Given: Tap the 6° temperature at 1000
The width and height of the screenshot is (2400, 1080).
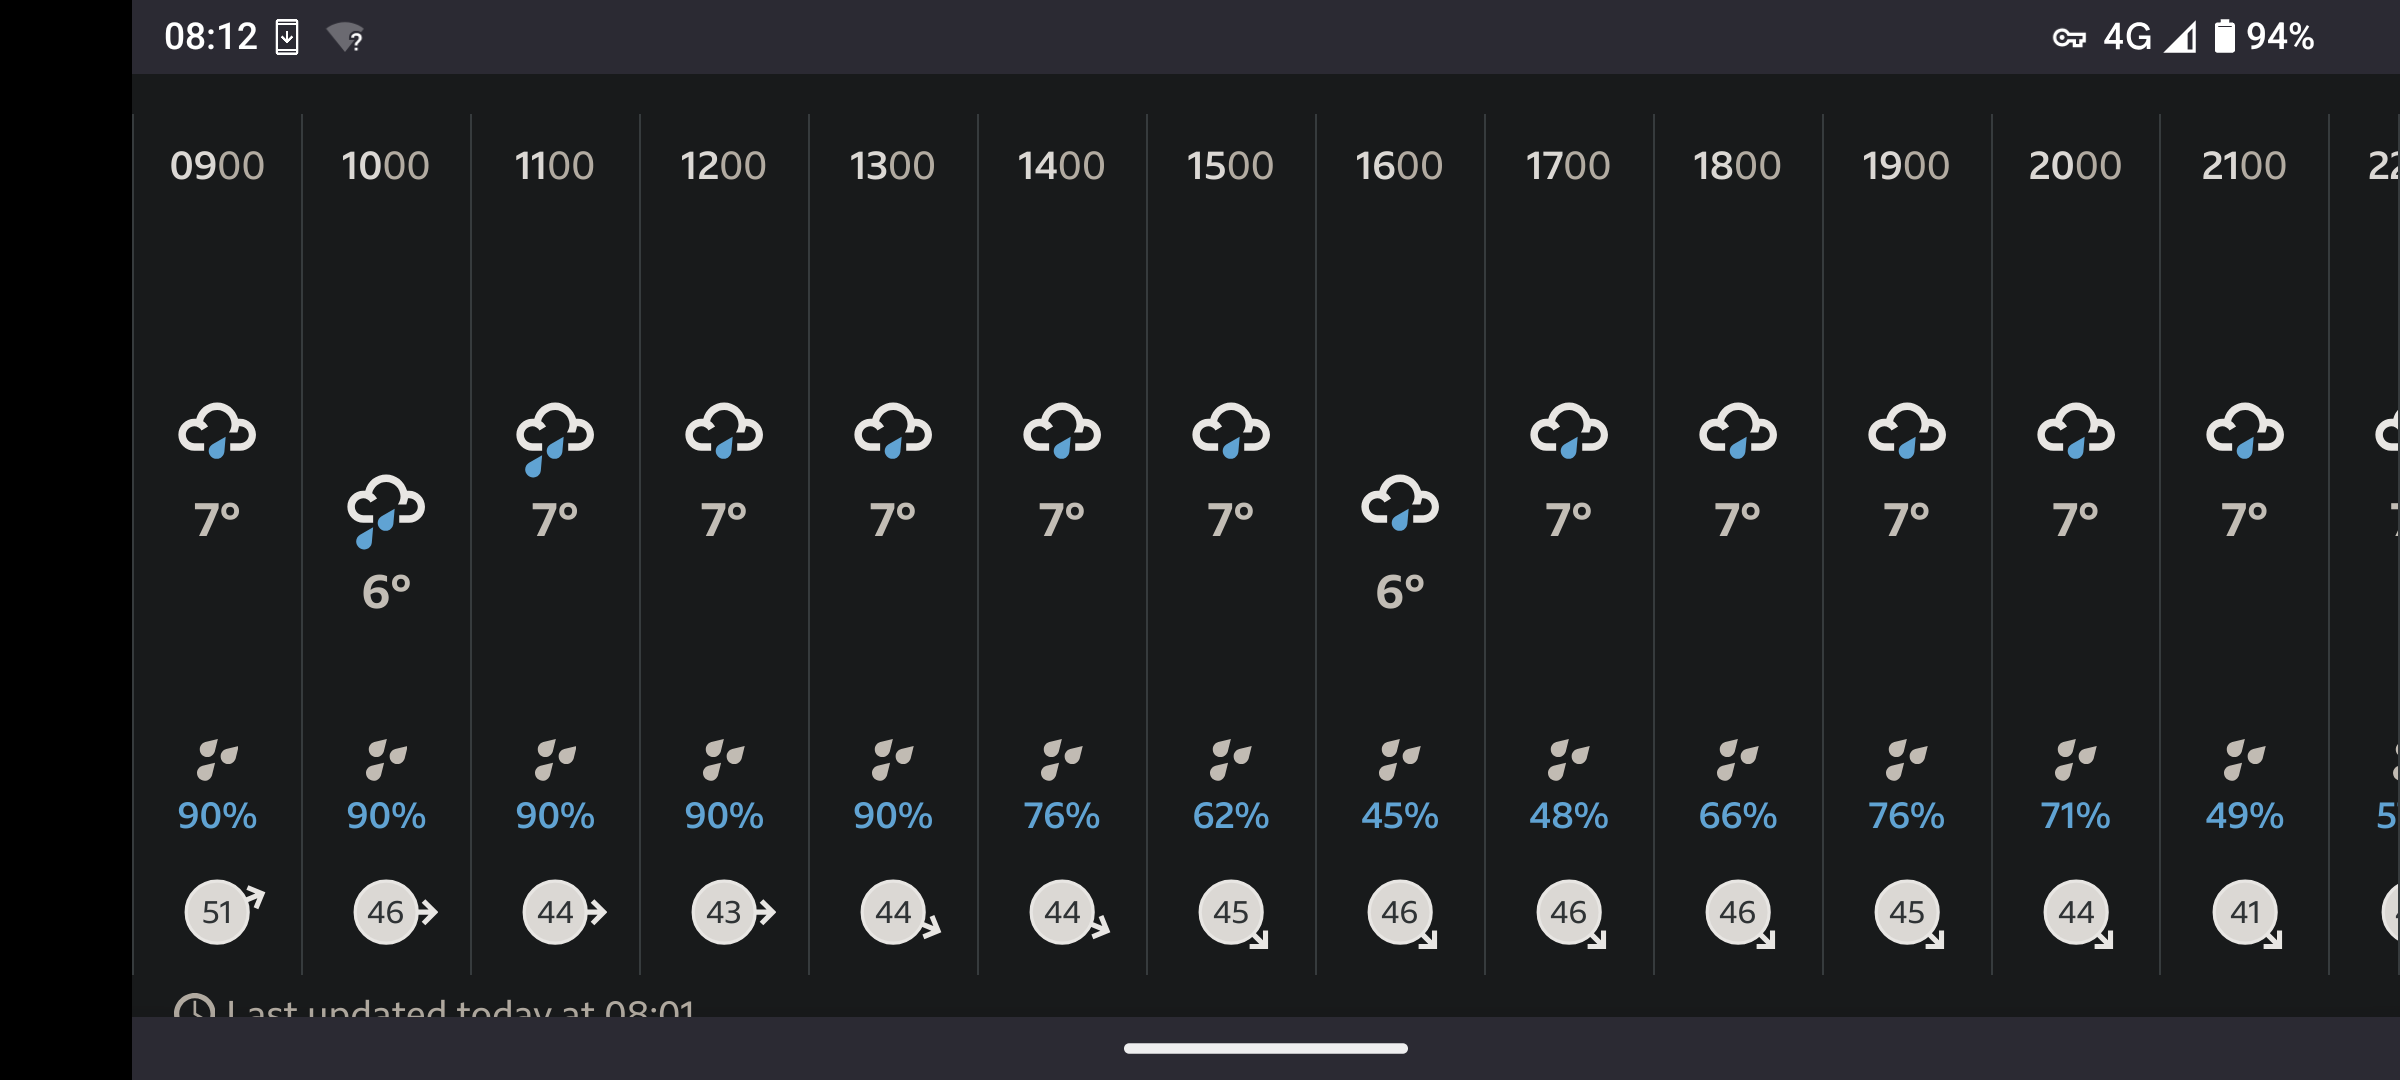Looking at the screenshot, I should (386, 592).
